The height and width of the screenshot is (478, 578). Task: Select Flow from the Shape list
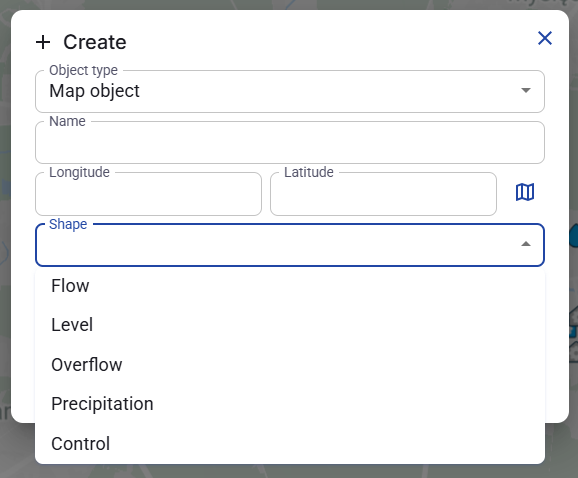click(x=290, y=286)
